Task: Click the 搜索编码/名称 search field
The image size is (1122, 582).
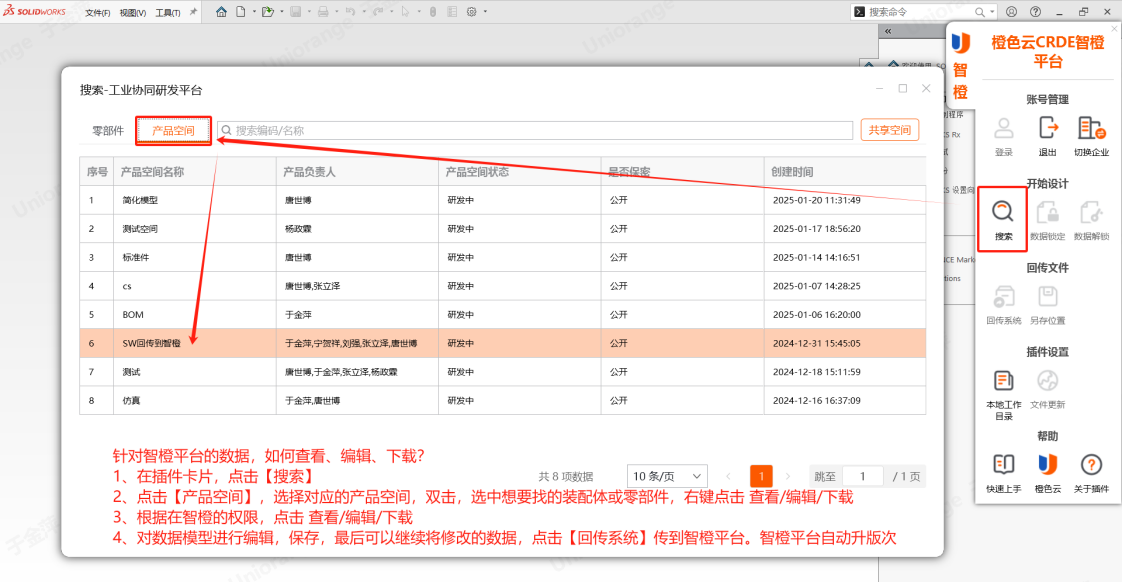Action: tap(535, 130)
